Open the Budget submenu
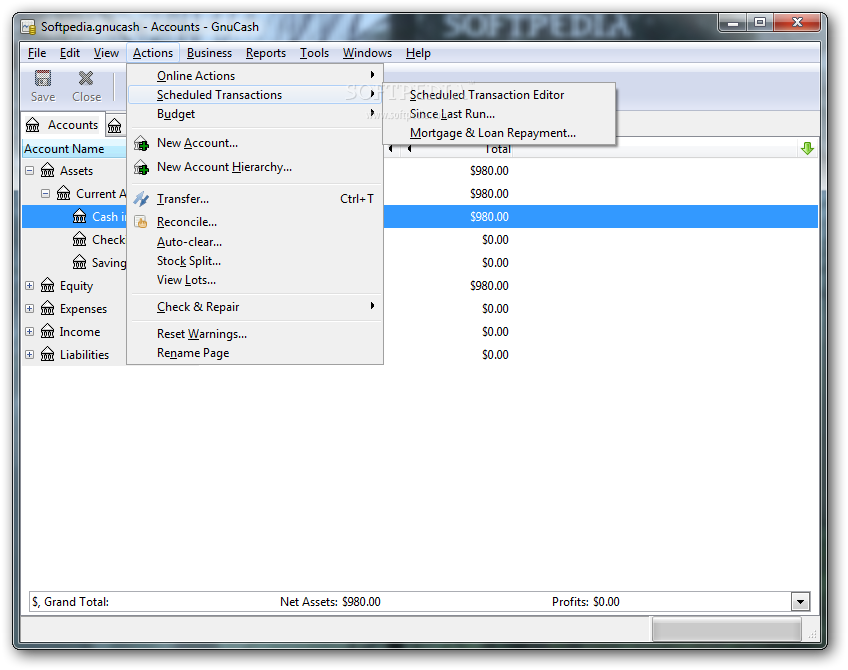This screenshot has height=670, width=848. click(255, 114)
